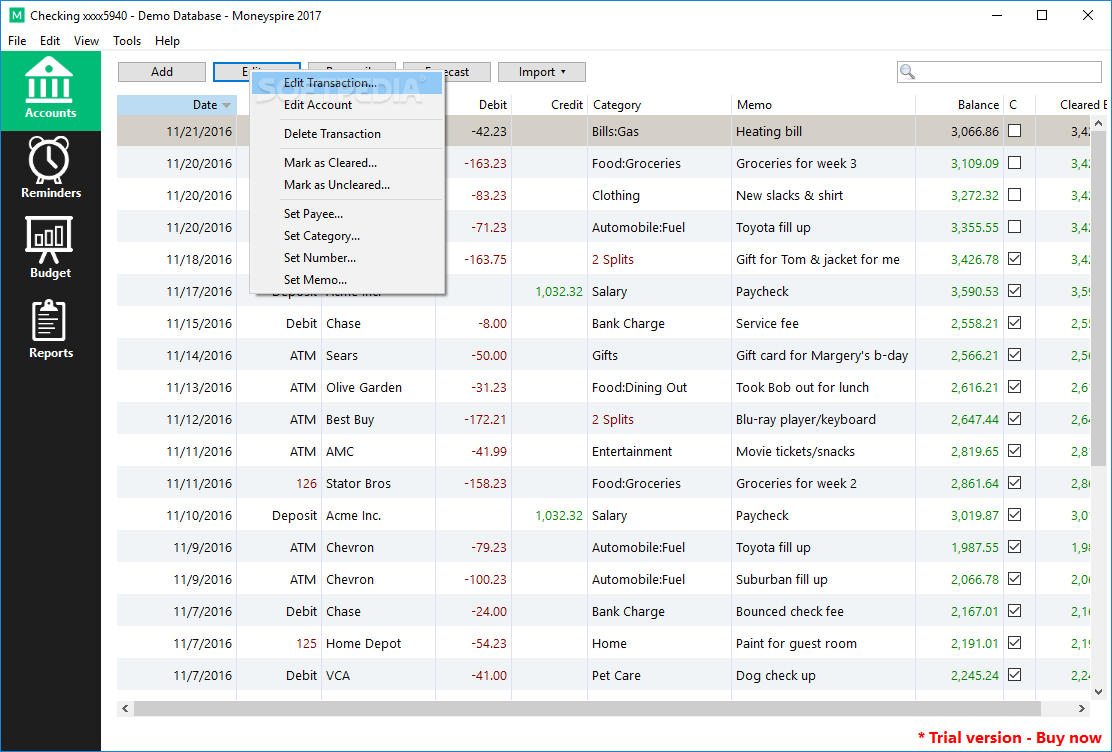The height and width of the screenshot is (752, 1112).
Task: Click the vertical scrollbar down arrow
Action: (x=1099, y=692)
